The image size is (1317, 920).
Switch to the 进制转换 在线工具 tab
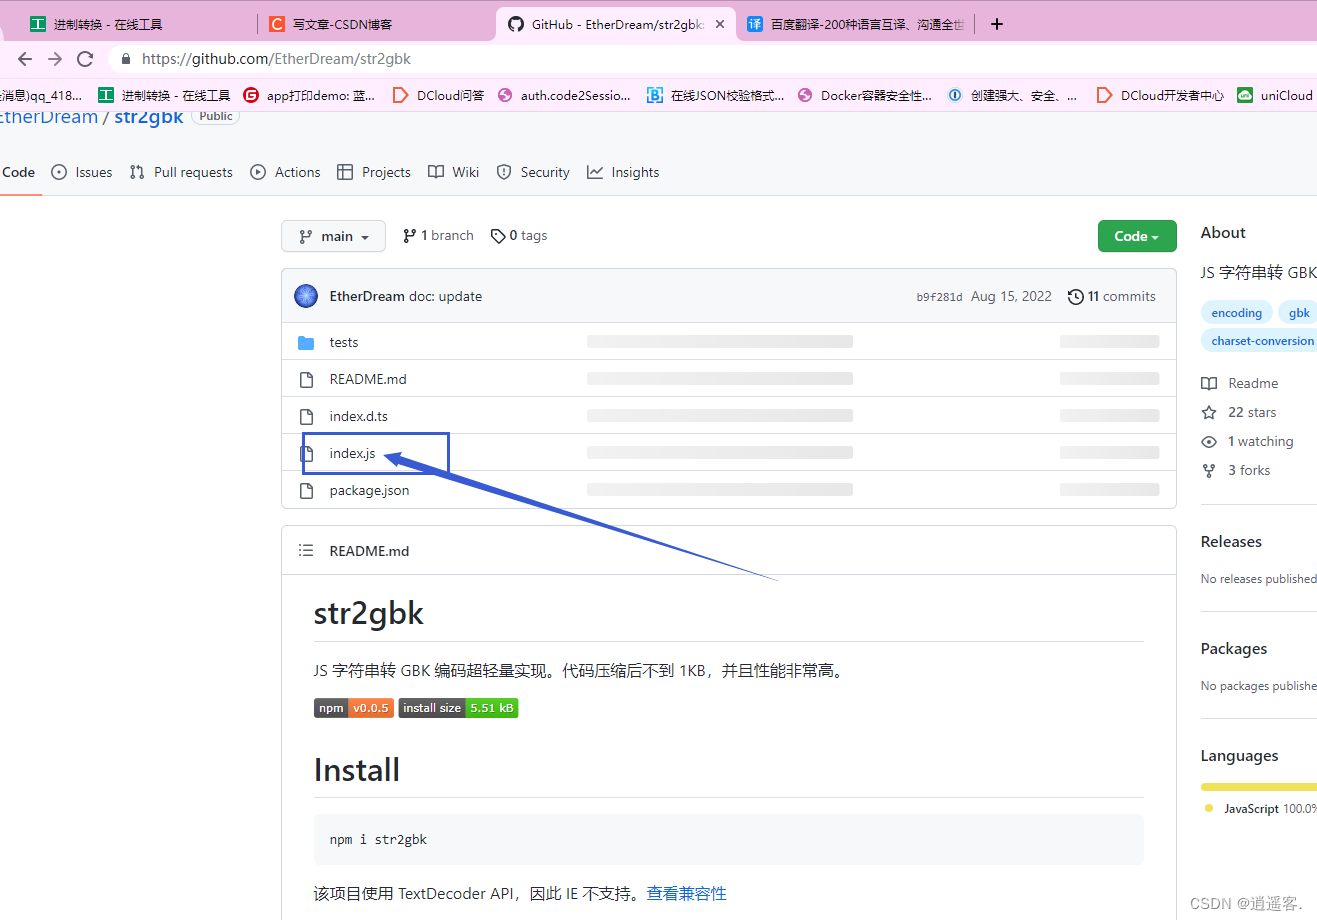[108, 24]
